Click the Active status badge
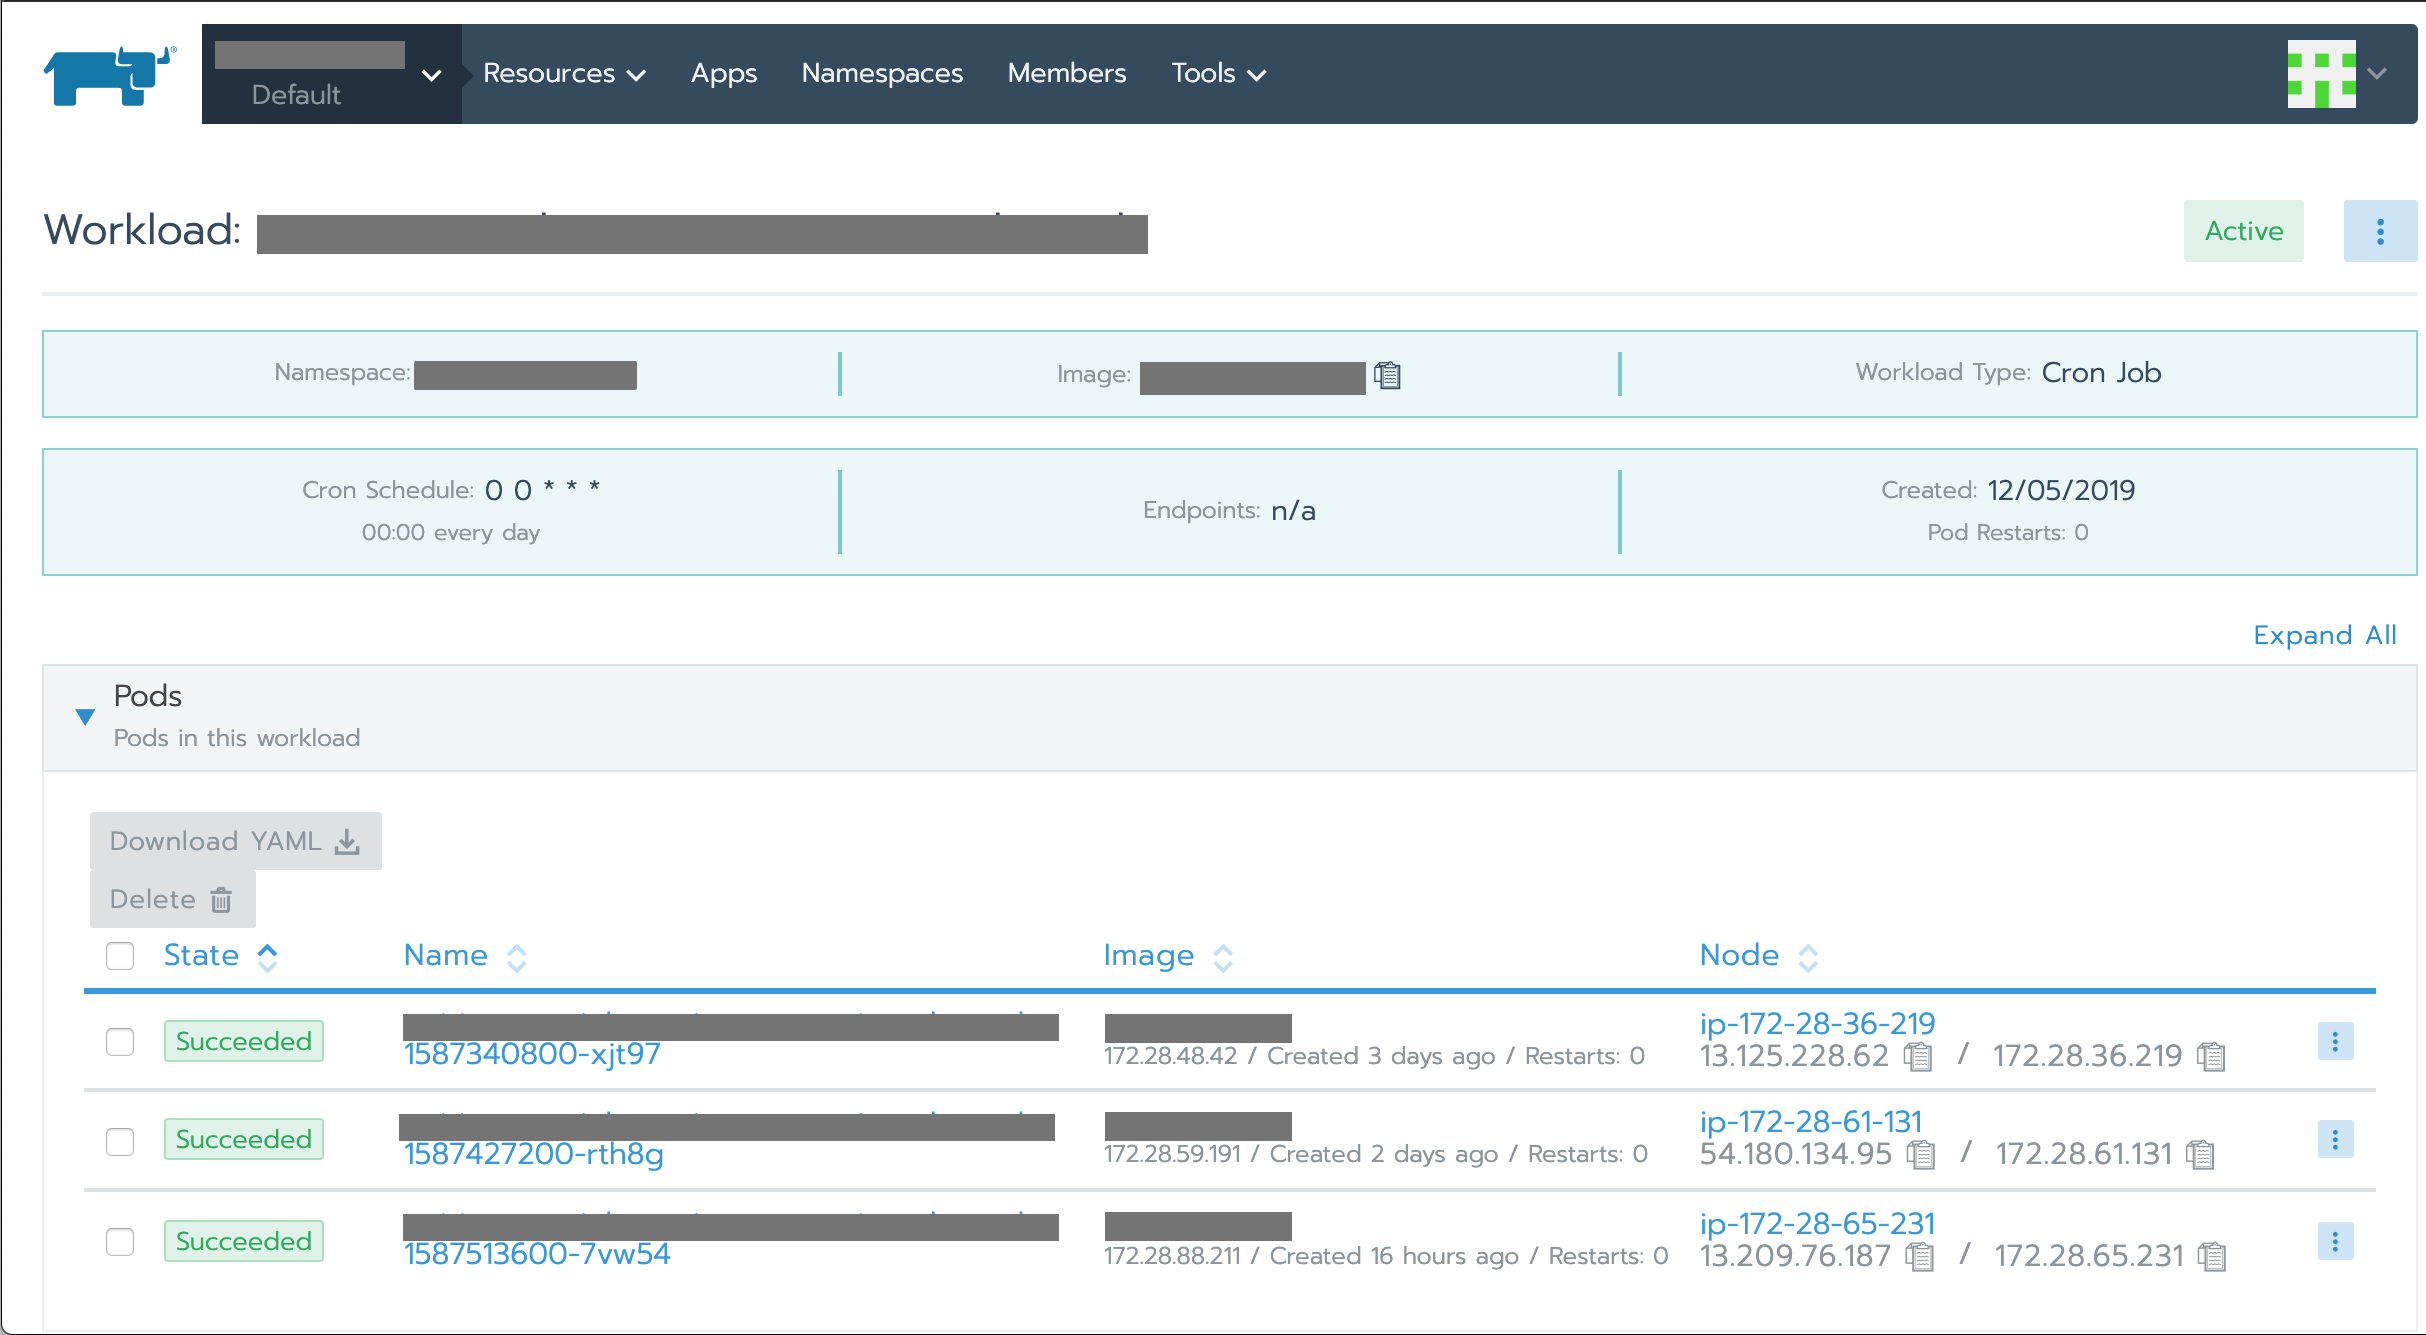 tap(2244, 231)
